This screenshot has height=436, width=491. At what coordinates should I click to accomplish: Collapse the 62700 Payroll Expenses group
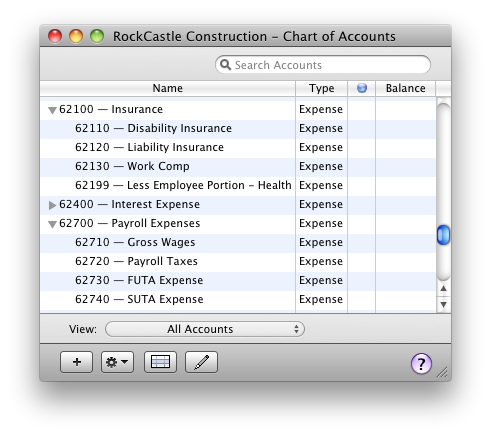(52, 224)
